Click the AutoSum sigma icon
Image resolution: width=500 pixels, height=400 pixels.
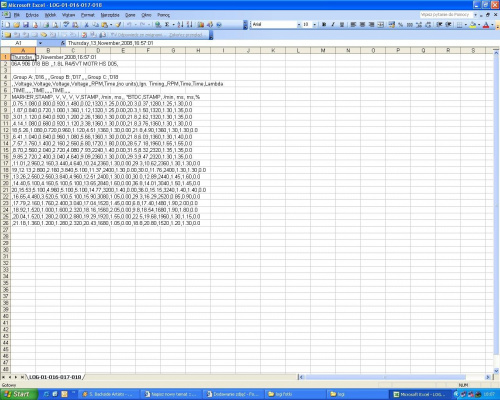pyautogui.click(x=167, y=25)
